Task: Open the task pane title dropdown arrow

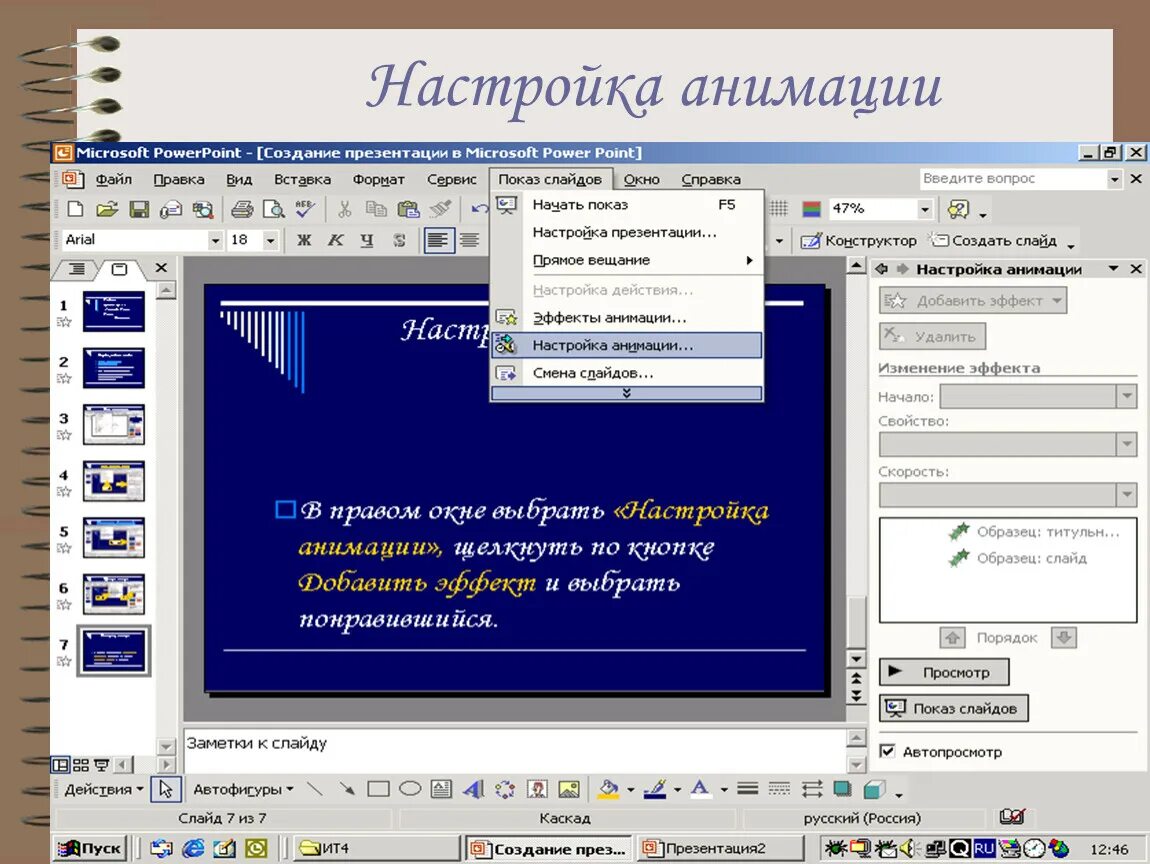Action: [x=1113, y=268]
